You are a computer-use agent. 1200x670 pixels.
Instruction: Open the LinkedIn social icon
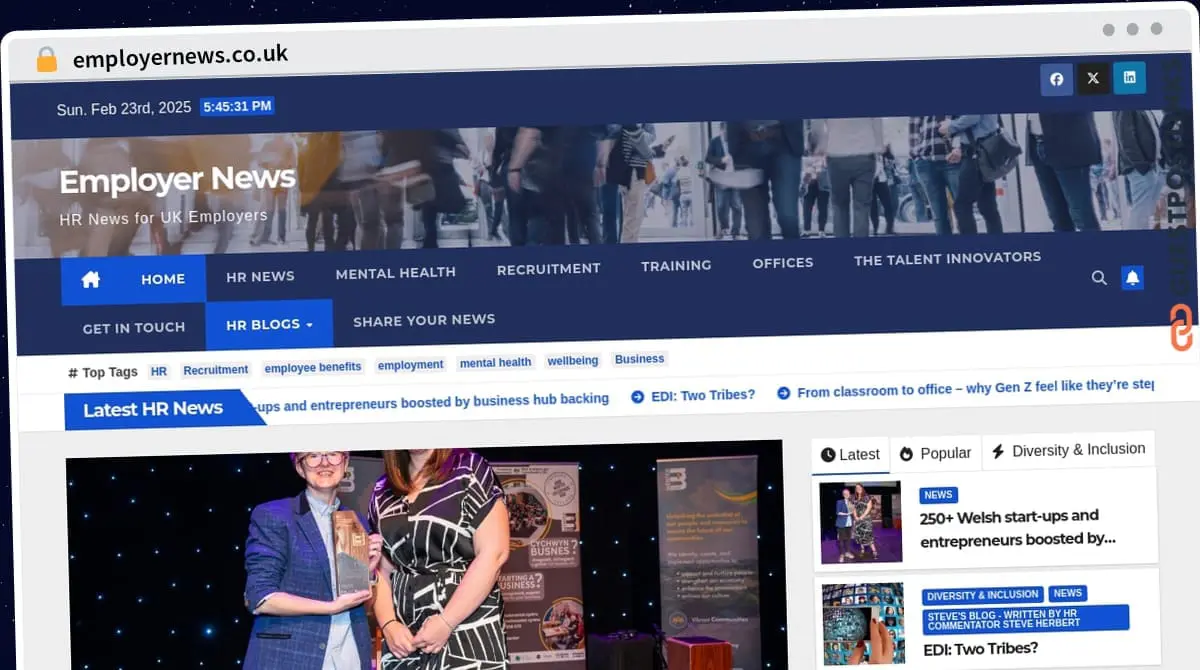pyautogui.click(x=1130, y=77)
